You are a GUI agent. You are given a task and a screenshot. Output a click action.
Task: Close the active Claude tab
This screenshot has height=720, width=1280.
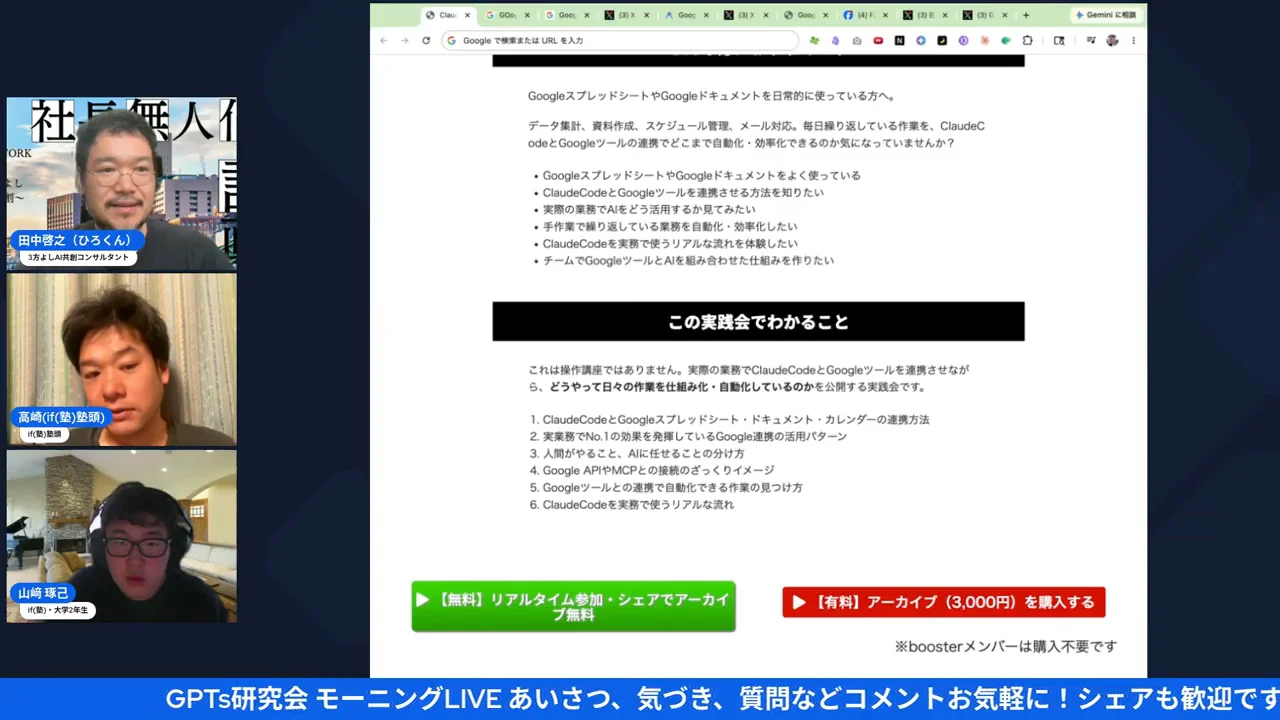467,15
